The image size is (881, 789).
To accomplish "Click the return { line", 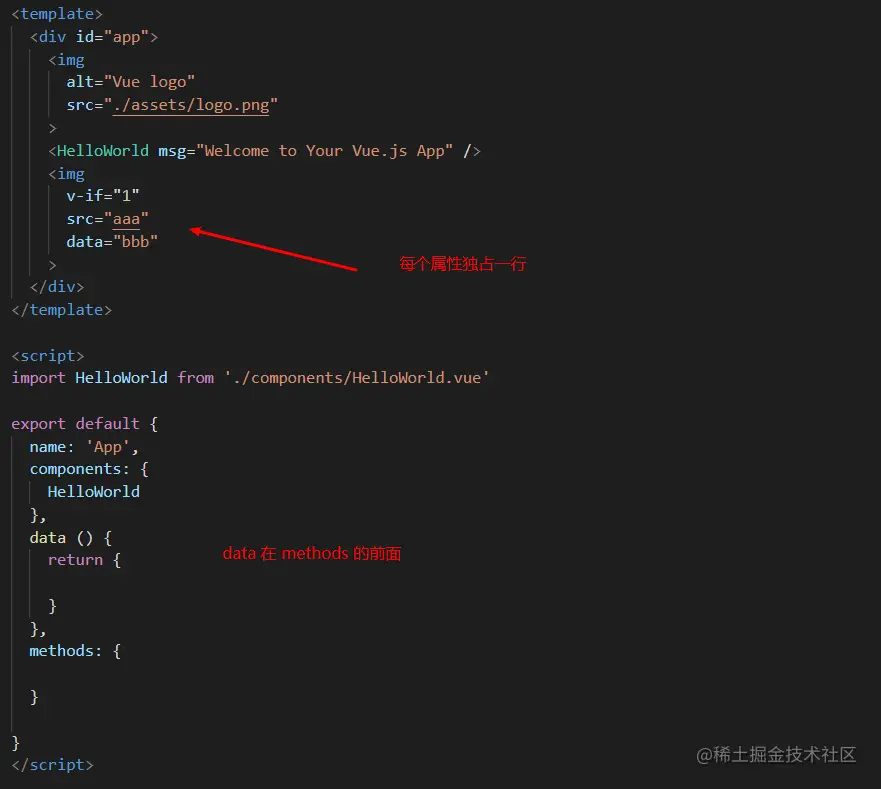I will point(84,560).
